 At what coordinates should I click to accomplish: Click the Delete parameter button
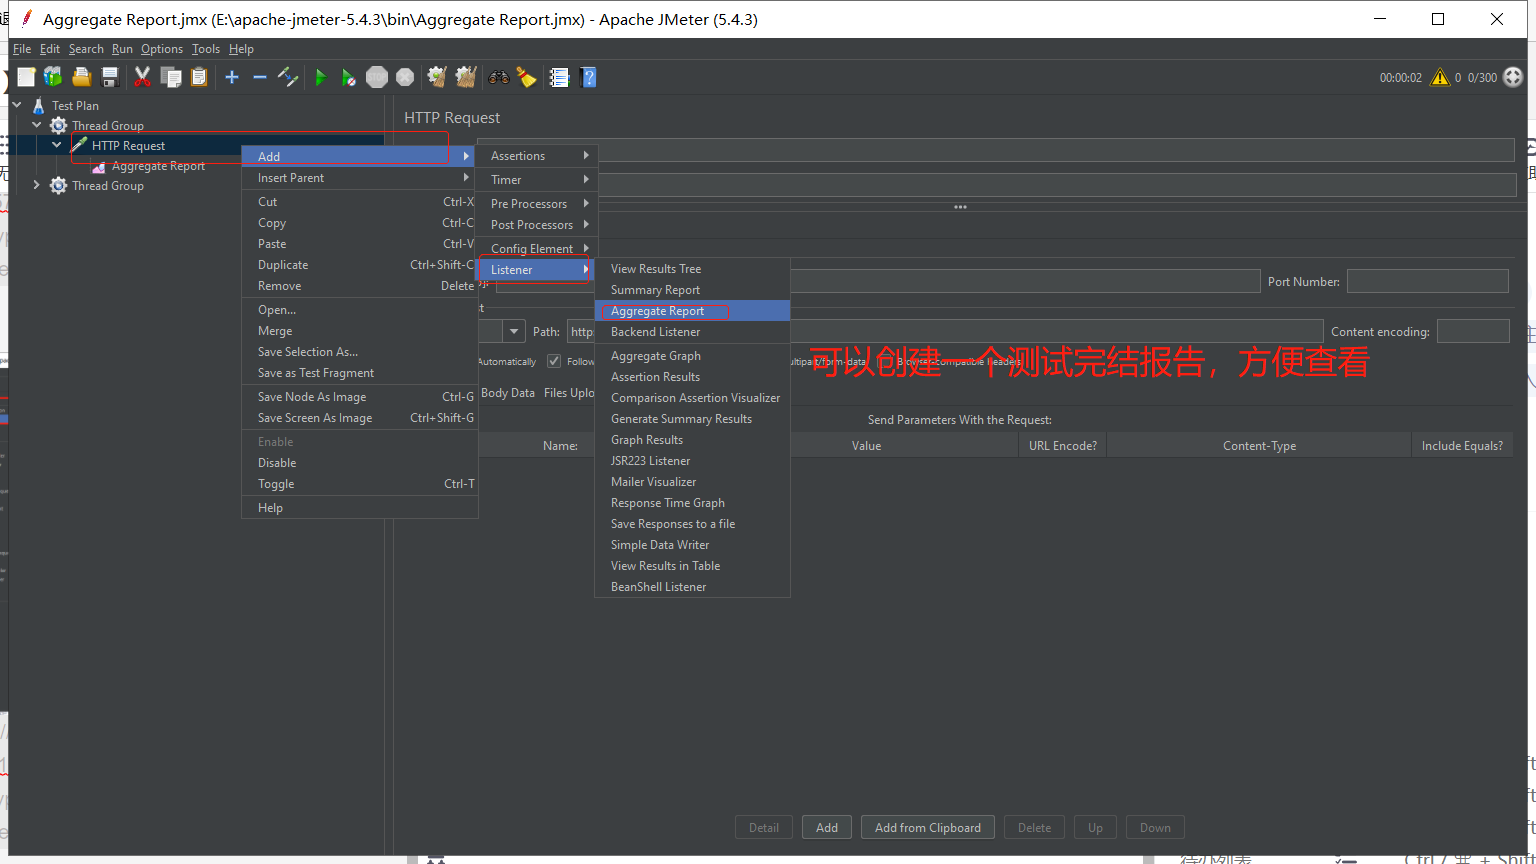(1035, 828)
